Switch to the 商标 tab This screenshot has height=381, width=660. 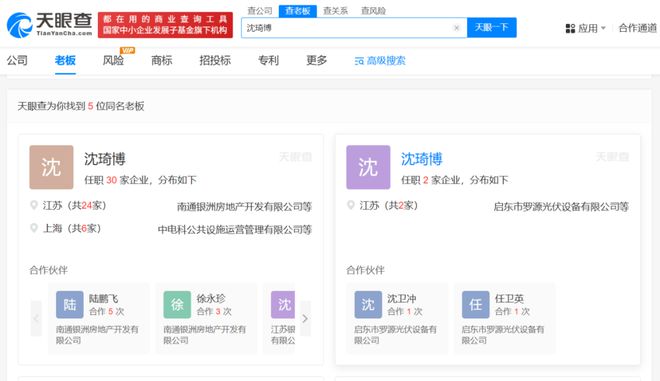[x=162, y=60]
